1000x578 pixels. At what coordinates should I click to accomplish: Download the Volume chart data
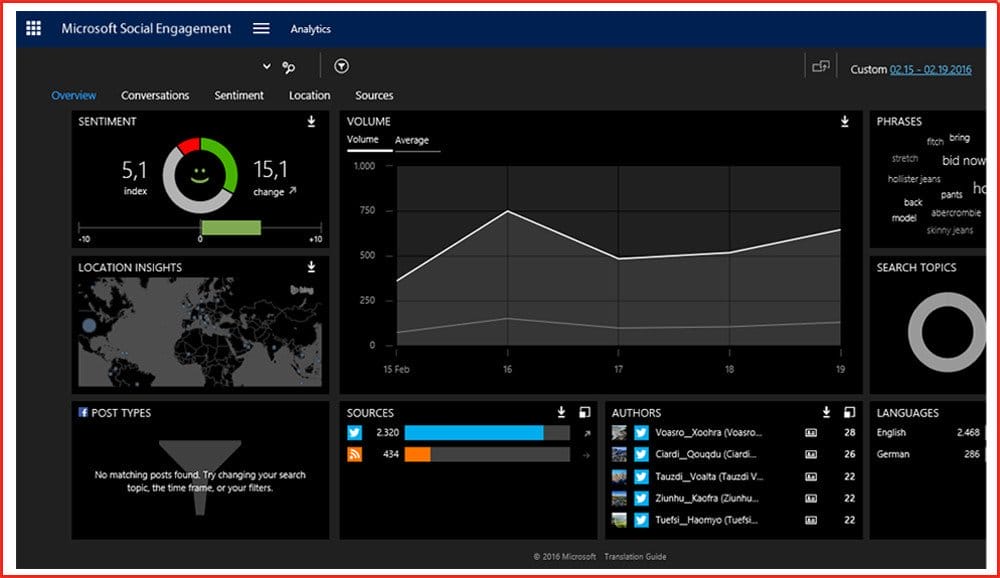(x=845, y=122)
